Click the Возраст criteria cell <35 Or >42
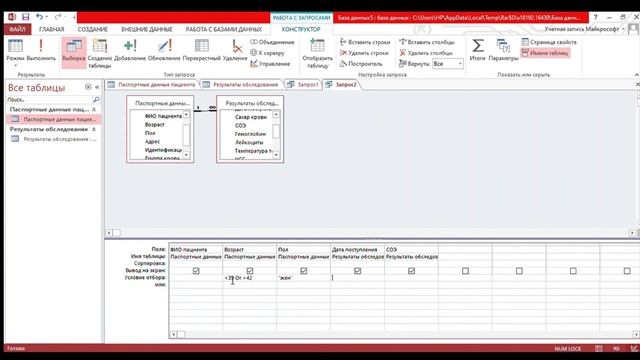This screenshot has height=360, width=640. pyautogui.click(x=249, y=278)
